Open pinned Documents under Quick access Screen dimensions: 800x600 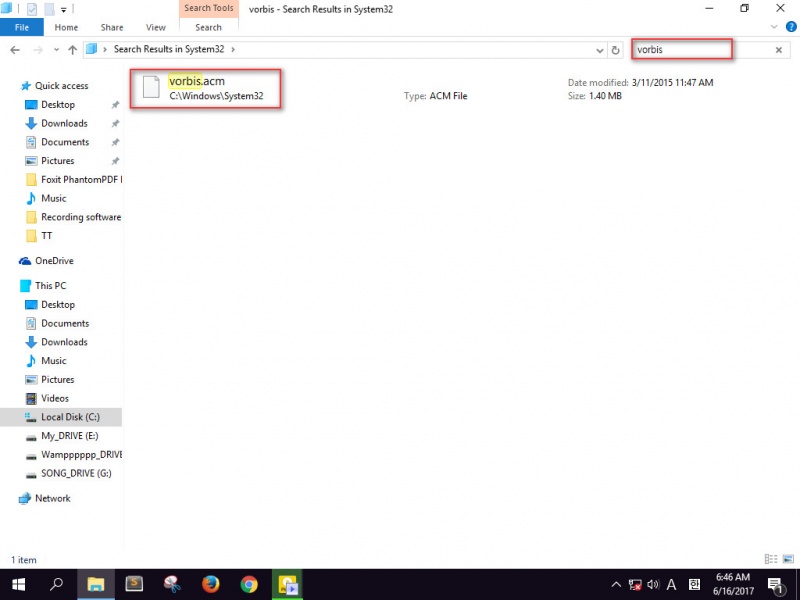pyautogui.click(x=65, y=142)
